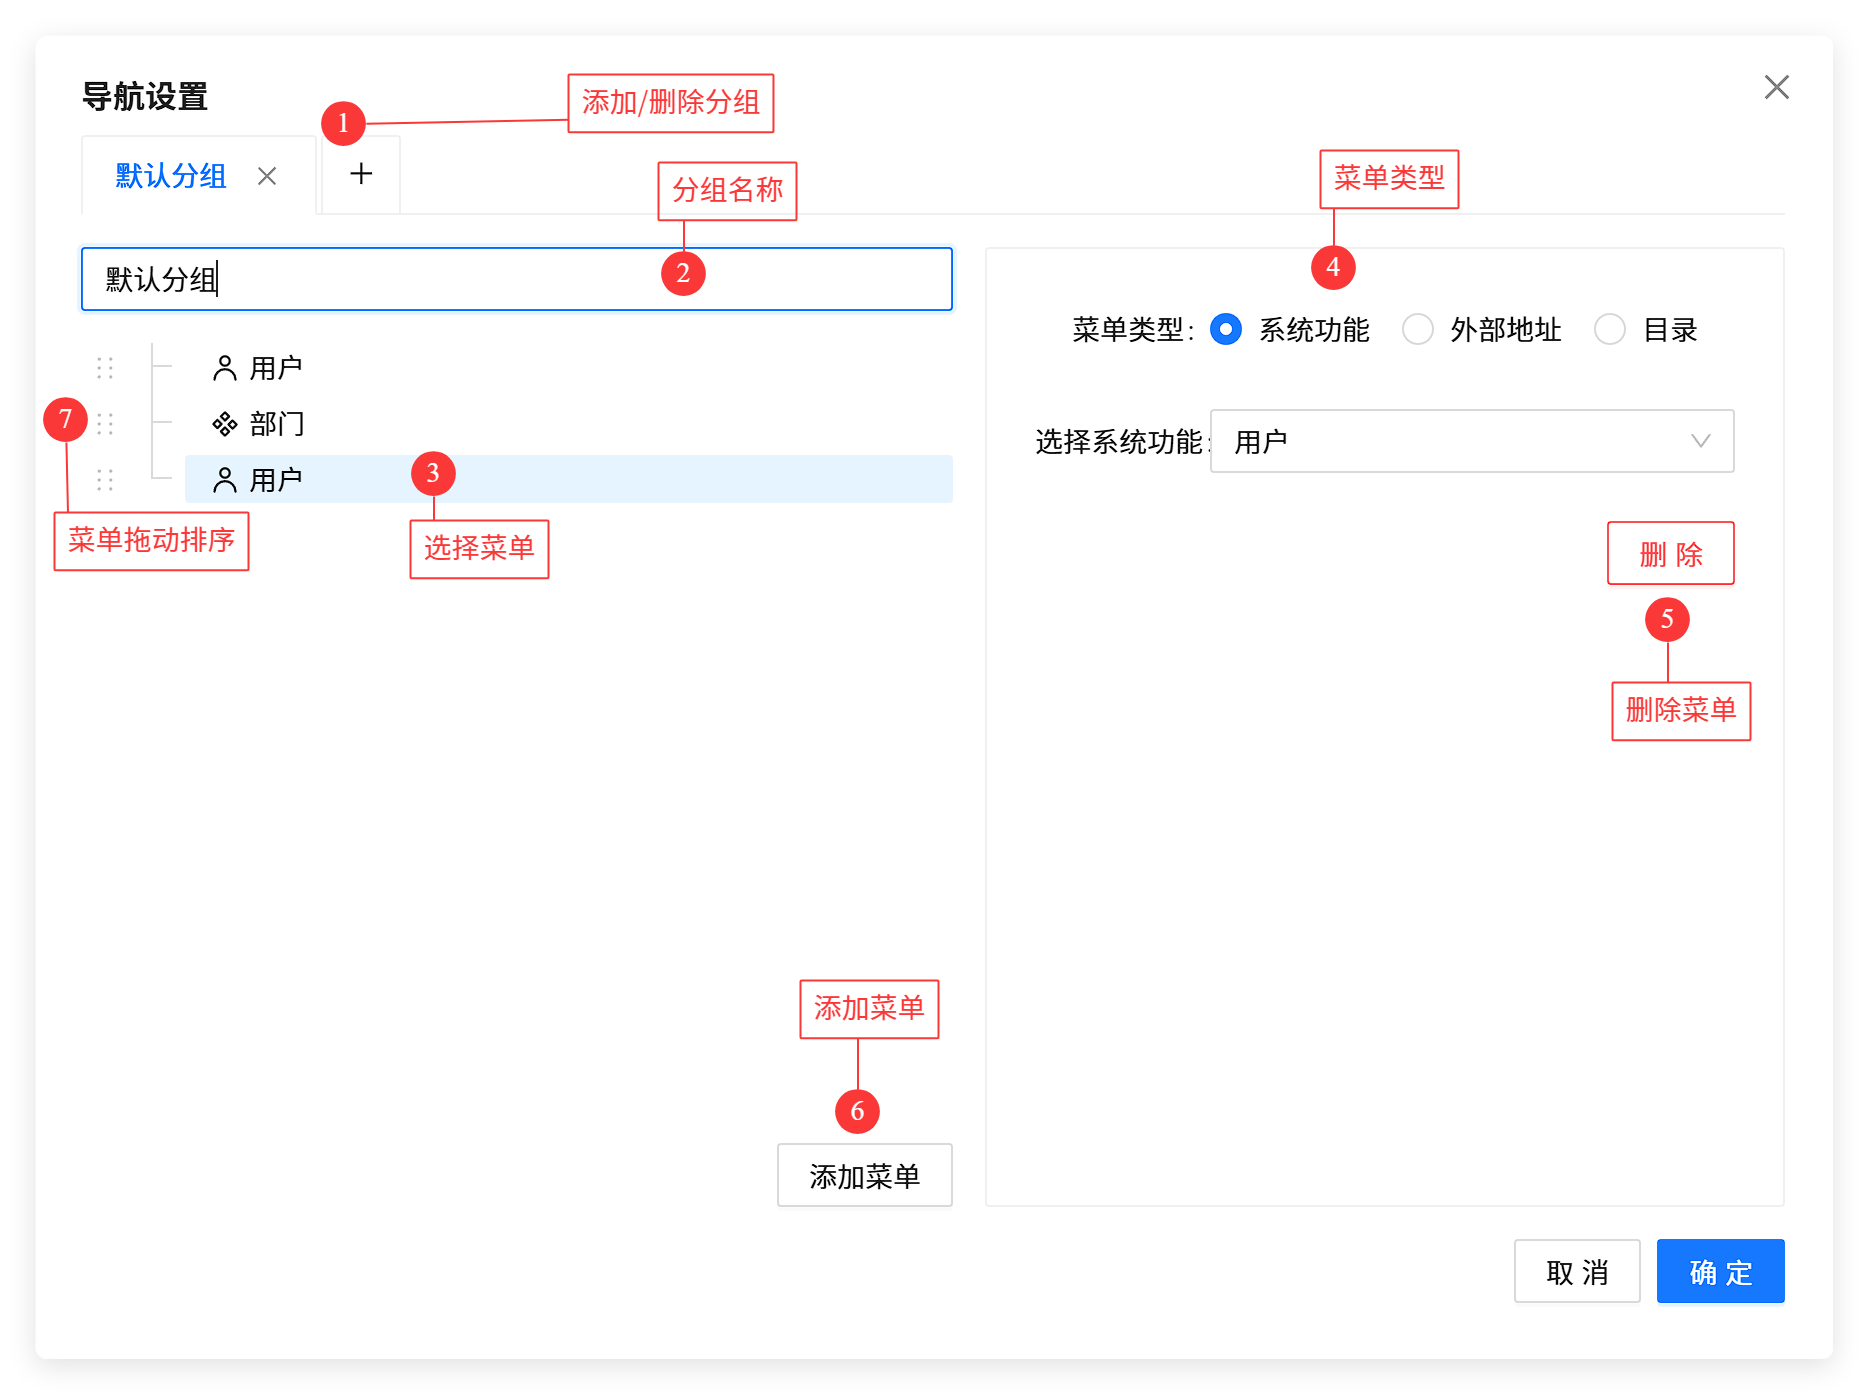Click the plus icon to add group

(x=361, y=174)
